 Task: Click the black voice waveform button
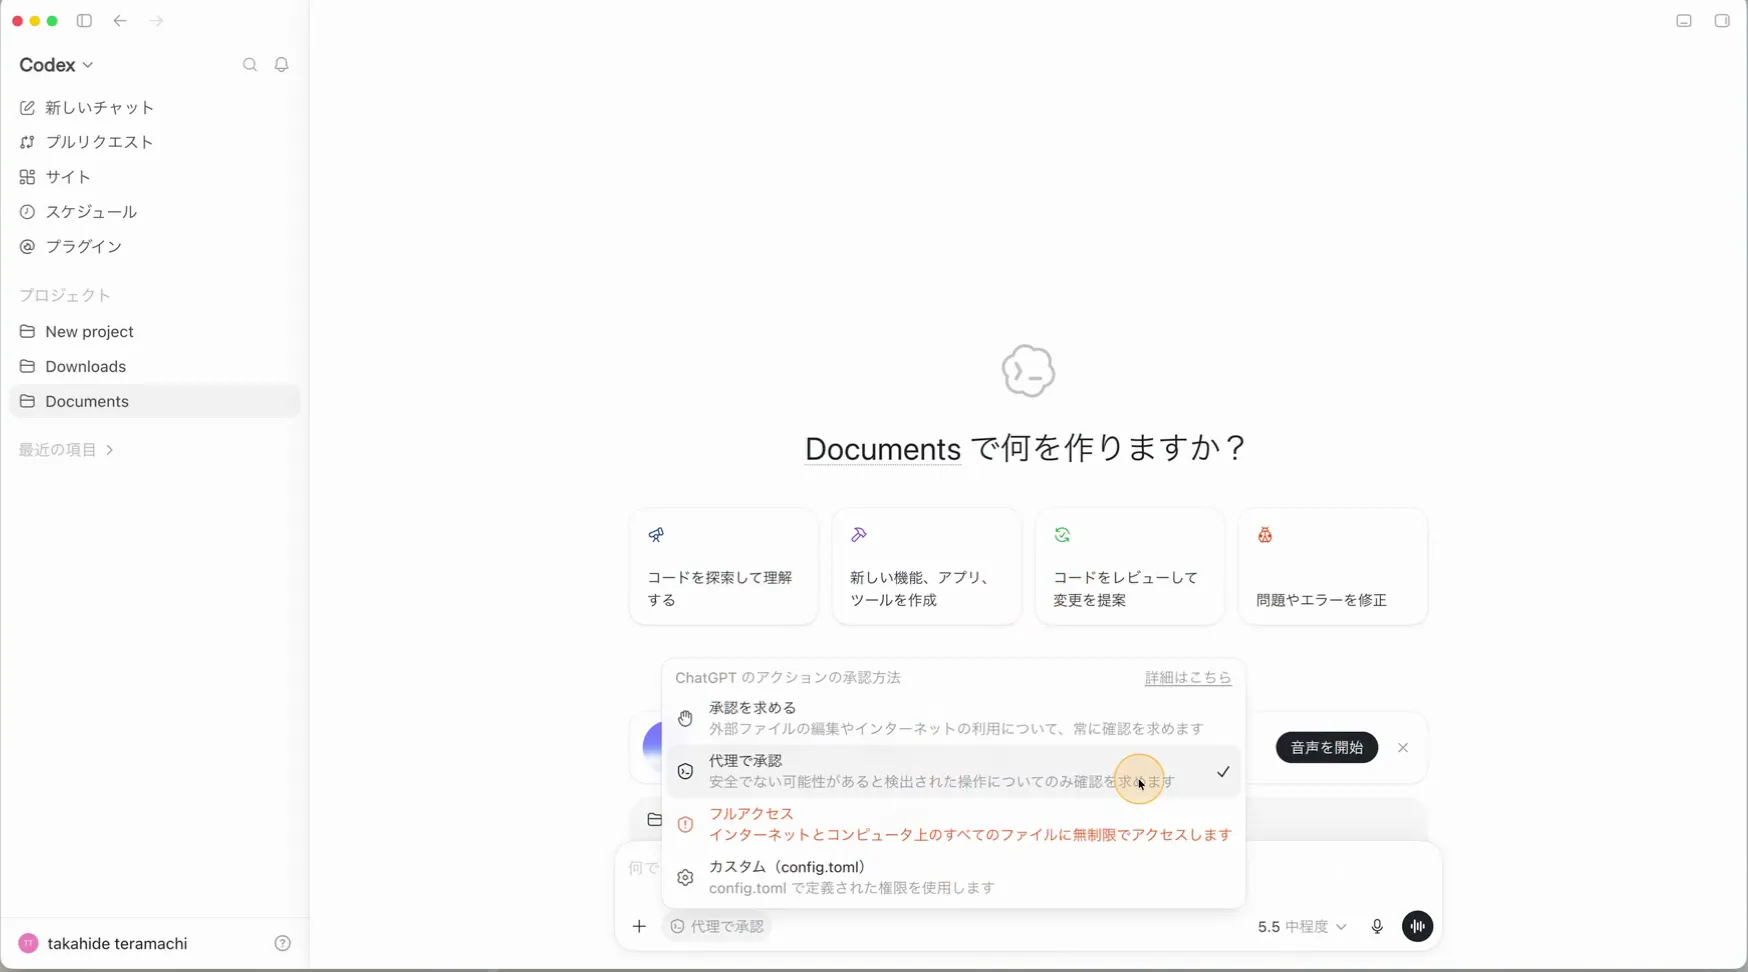pyautogui.click(x=1417, y=927)
